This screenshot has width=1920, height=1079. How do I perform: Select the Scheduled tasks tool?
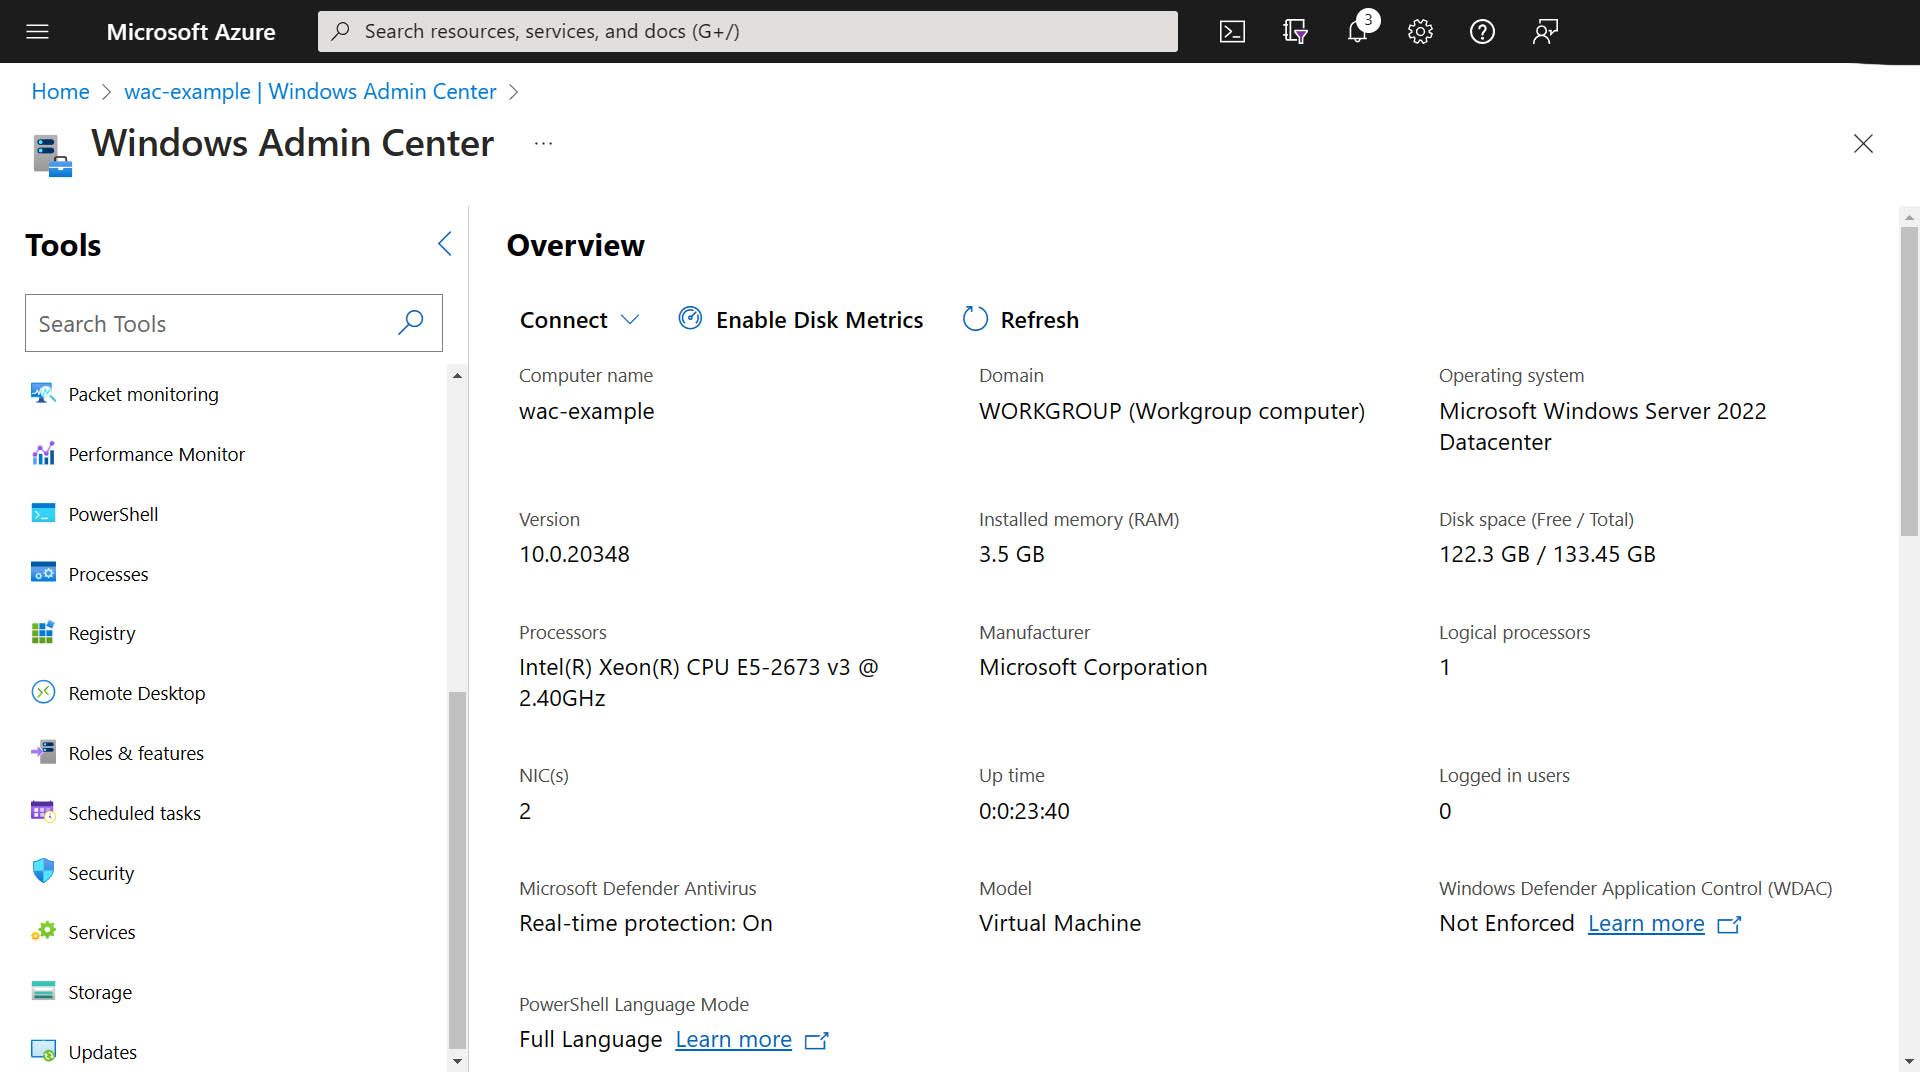(134, 813)
